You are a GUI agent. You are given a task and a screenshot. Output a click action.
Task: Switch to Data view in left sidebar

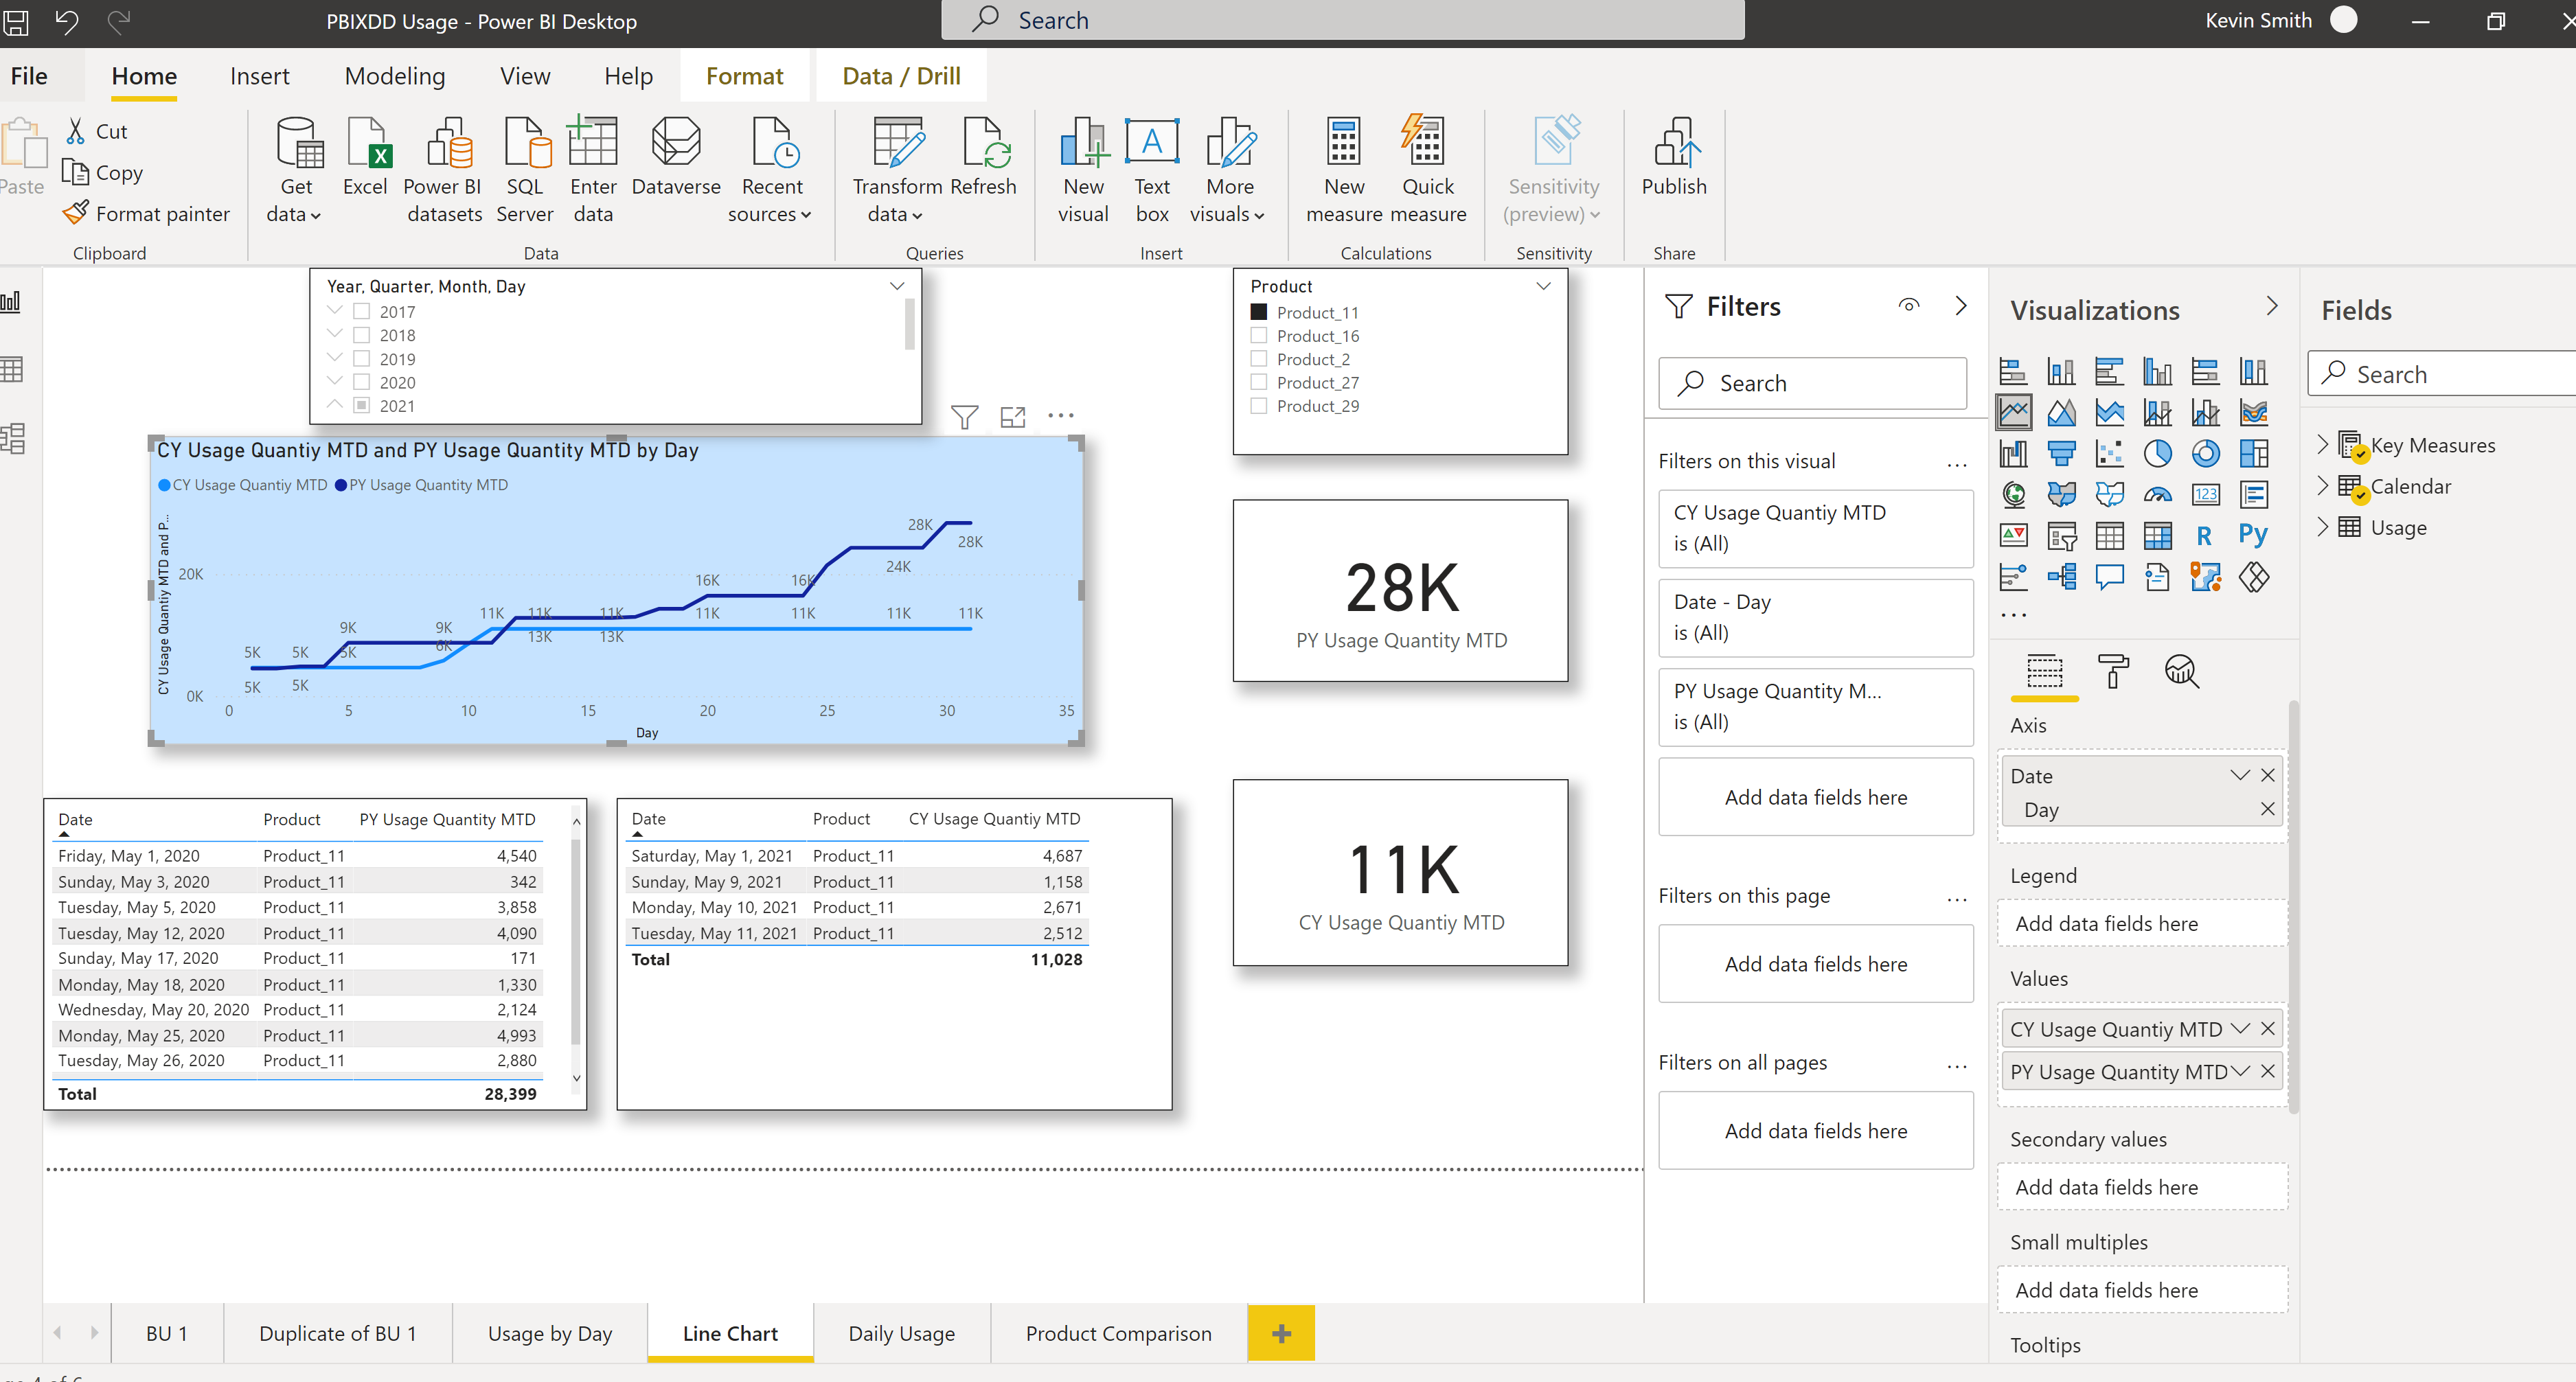(12, 370)
